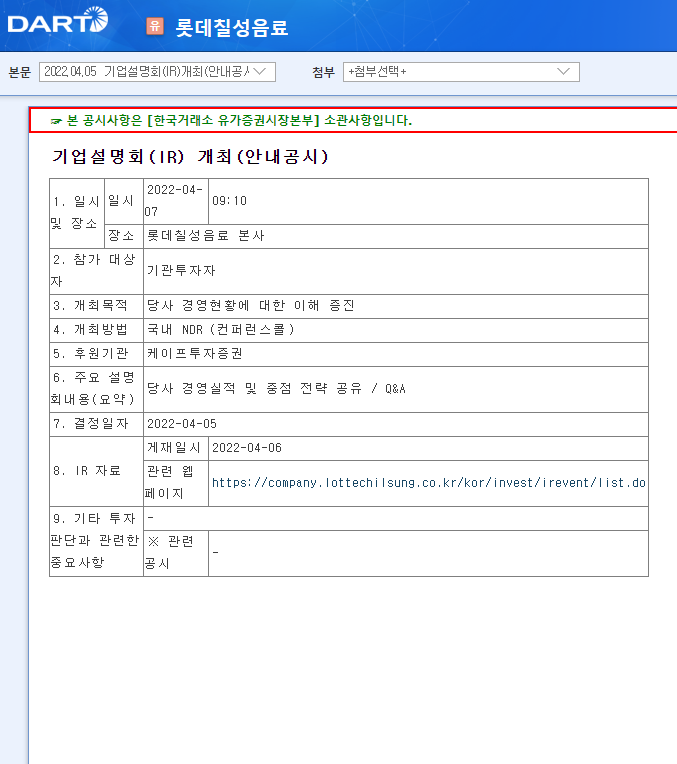The width and height of the screenshot is (677, 764).
Task: Click the posting date 2022-04-06 cell
Action: 428,448
